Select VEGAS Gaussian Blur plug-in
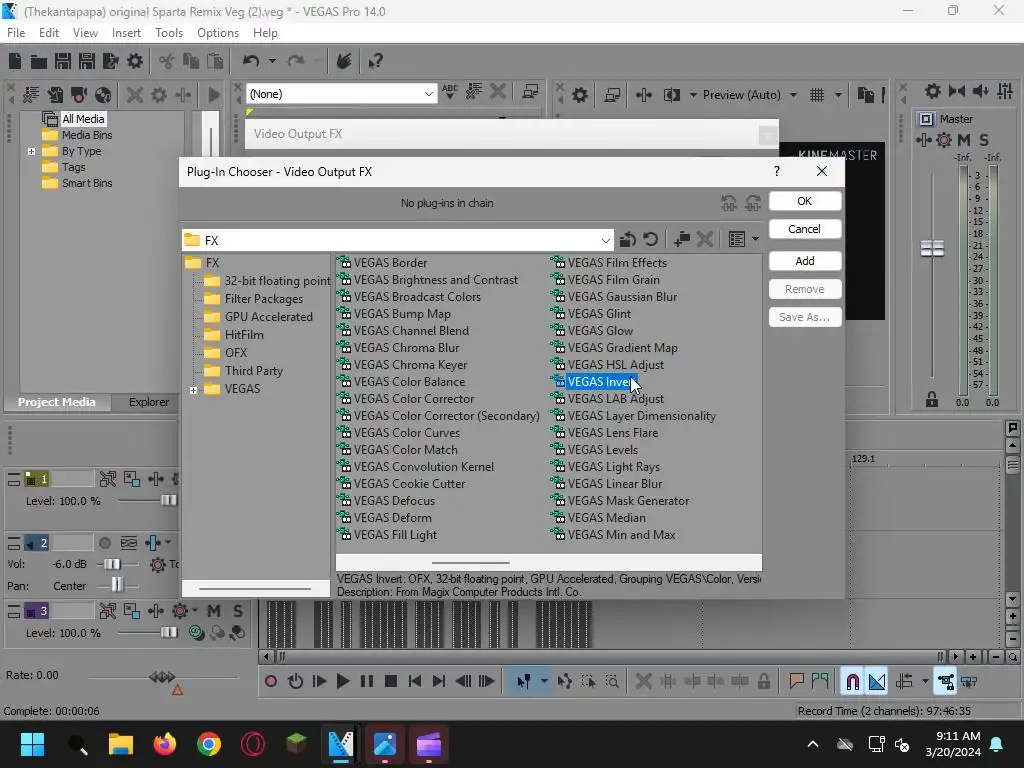Screen dimensions: 1024x768 [622, 297]
